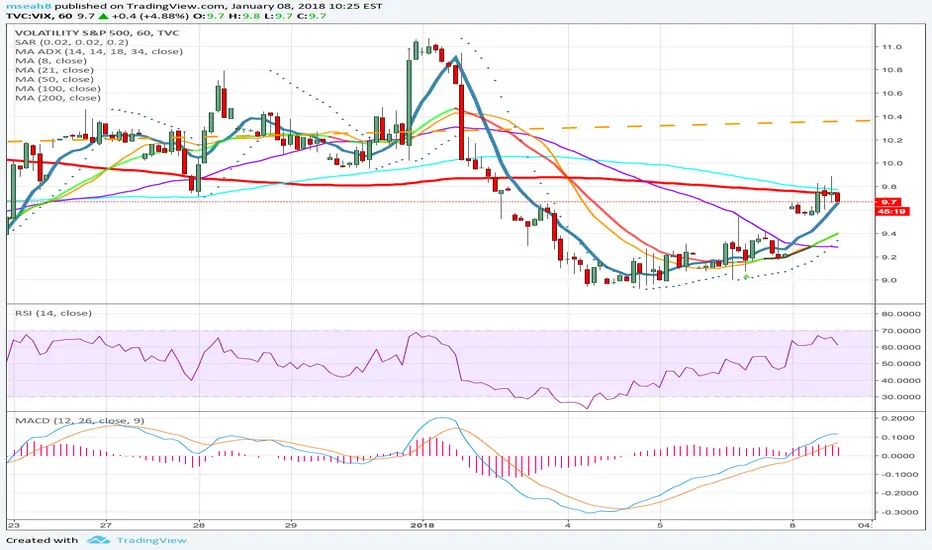Click the 29 date label on time axis

[x=291, y=525]
